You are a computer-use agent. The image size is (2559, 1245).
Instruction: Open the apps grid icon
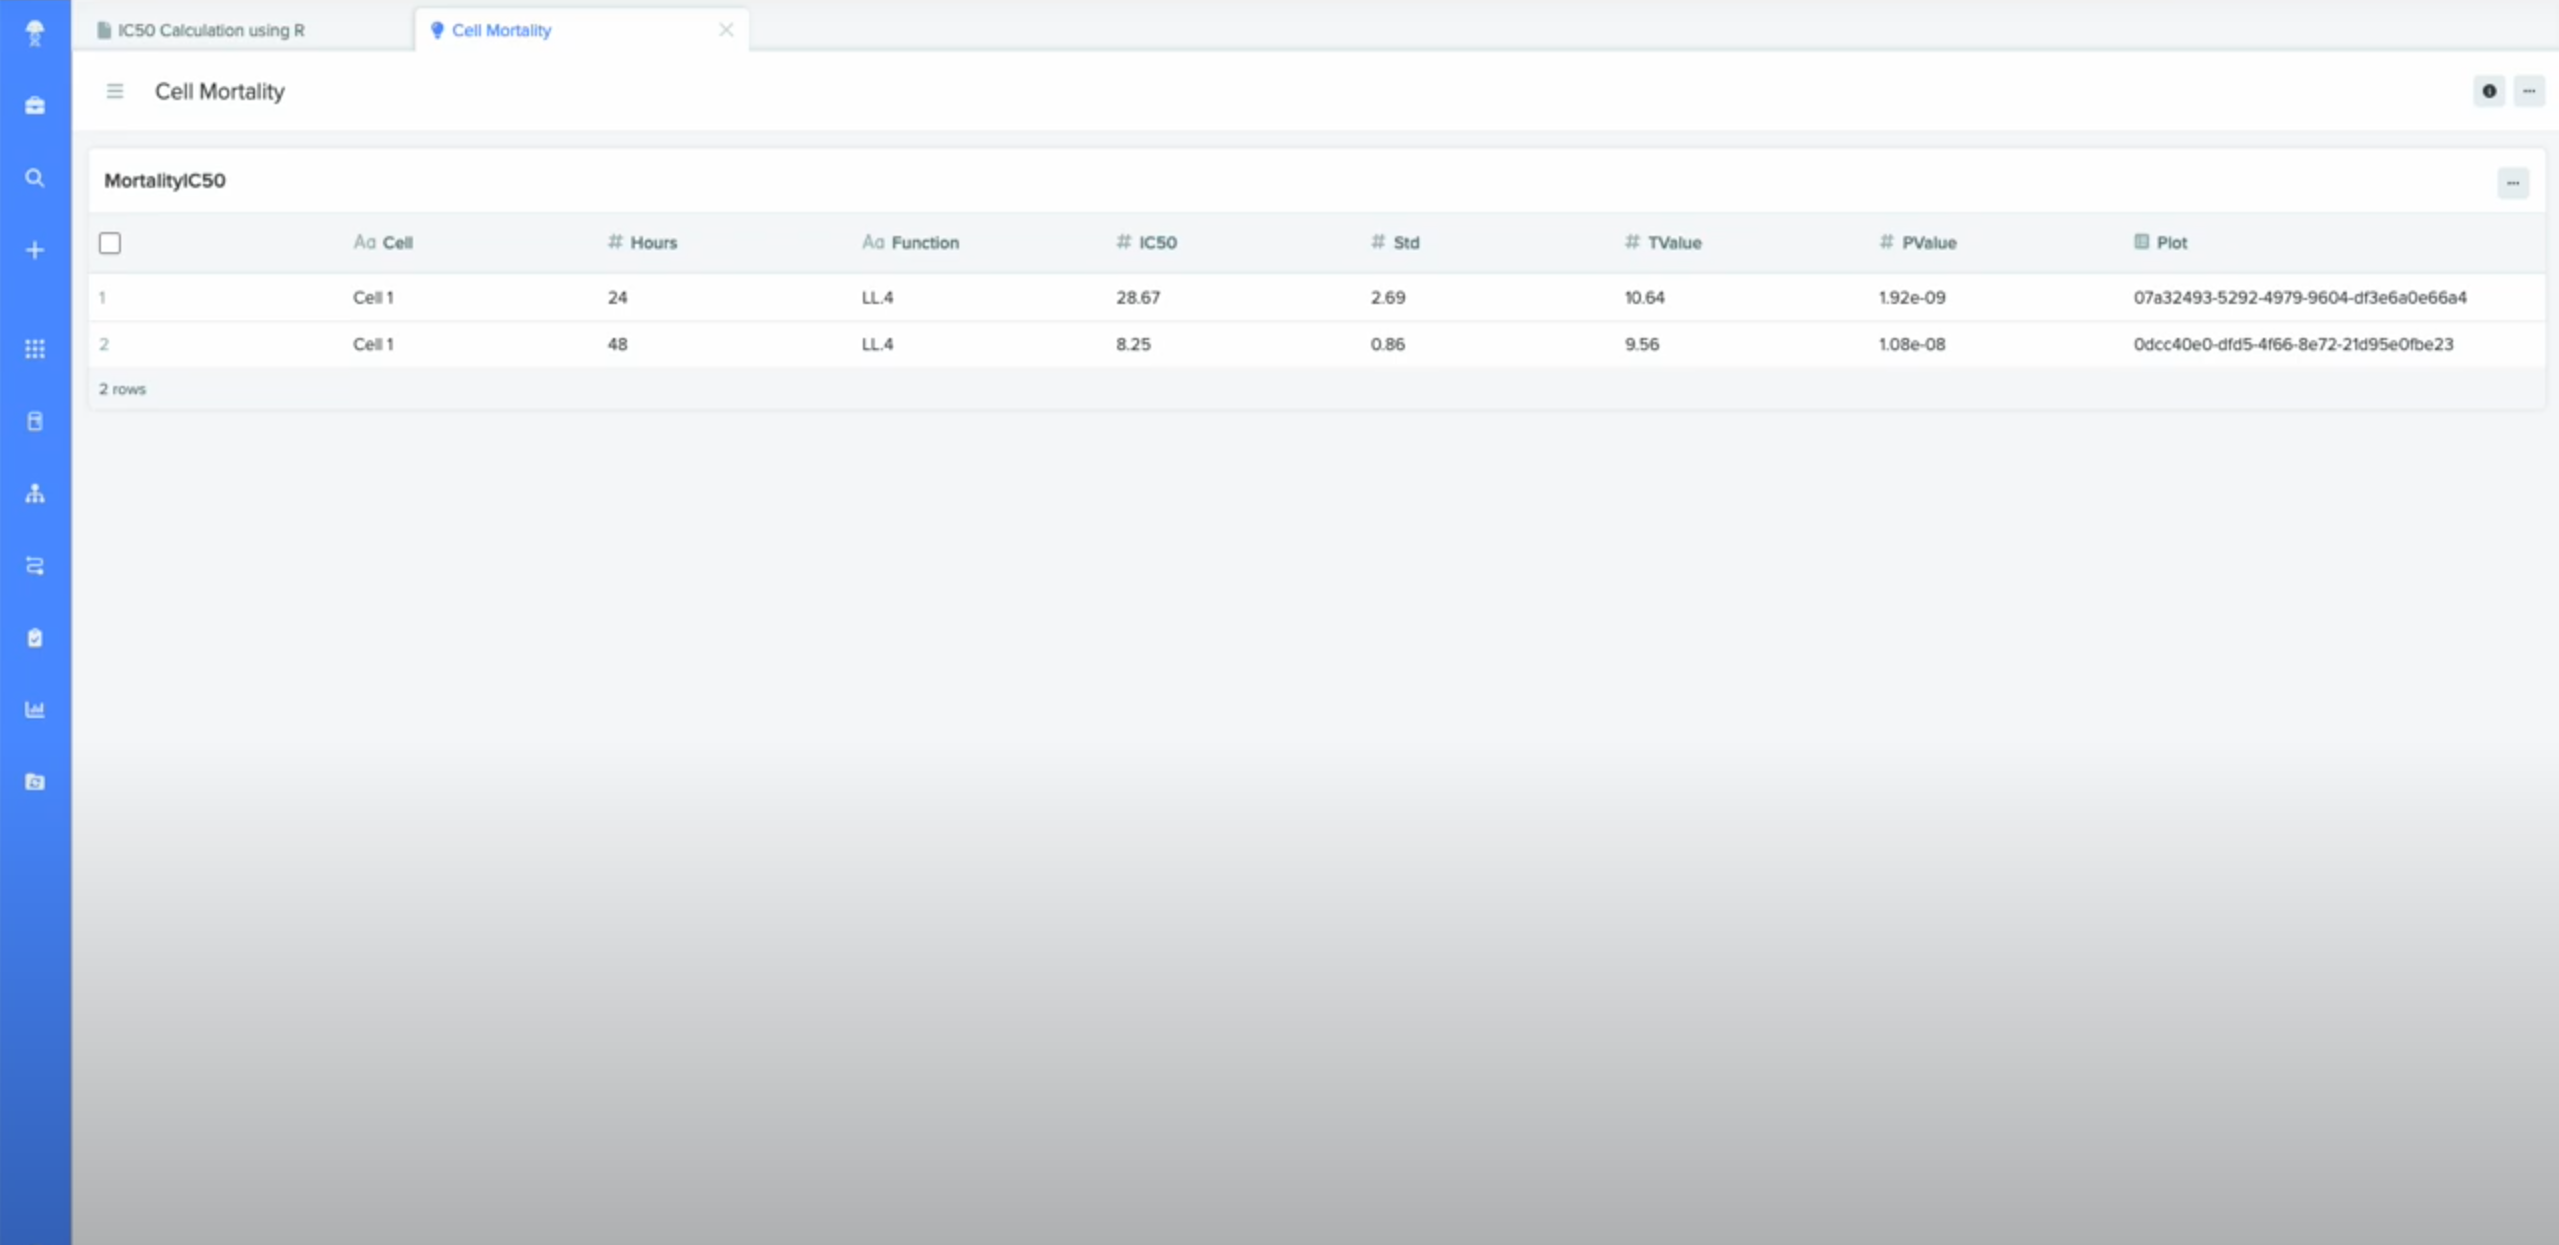35,349
